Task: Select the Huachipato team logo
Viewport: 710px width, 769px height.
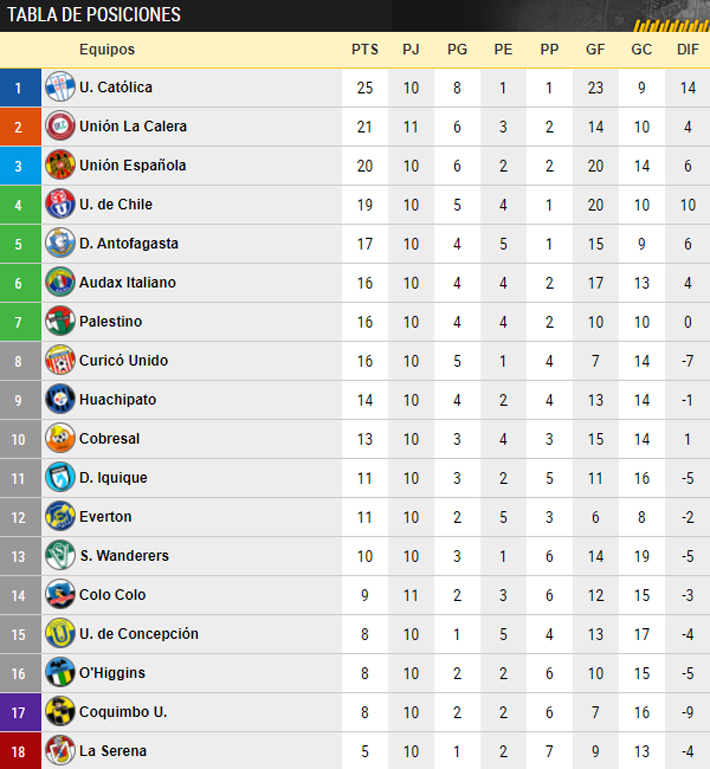Action: (60, 400)
